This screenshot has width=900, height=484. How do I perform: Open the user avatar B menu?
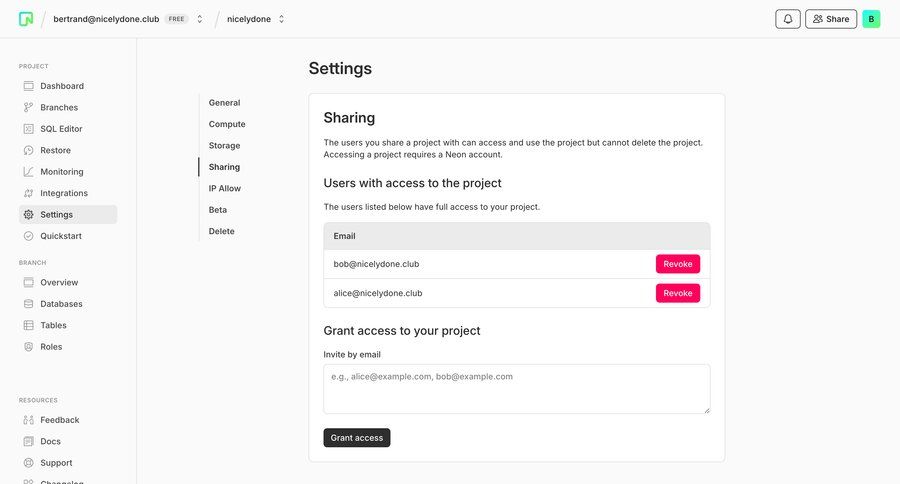[871, 19]
